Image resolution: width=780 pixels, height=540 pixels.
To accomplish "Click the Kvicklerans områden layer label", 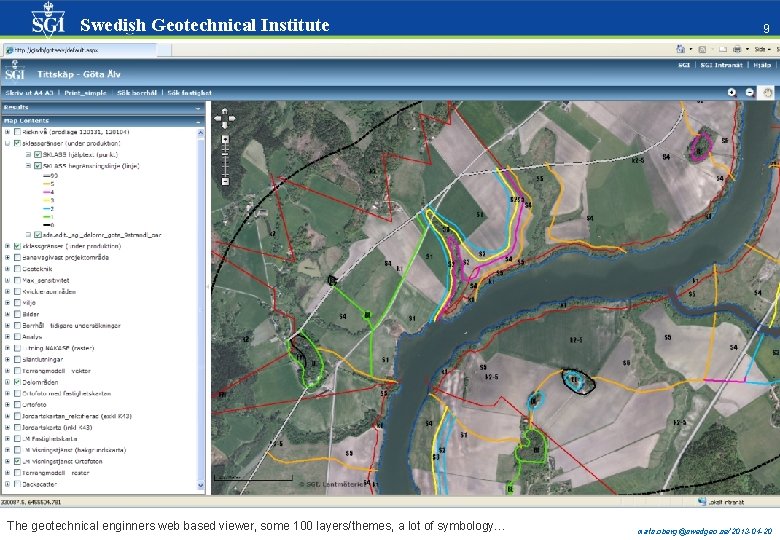I will tap(49, 292).
